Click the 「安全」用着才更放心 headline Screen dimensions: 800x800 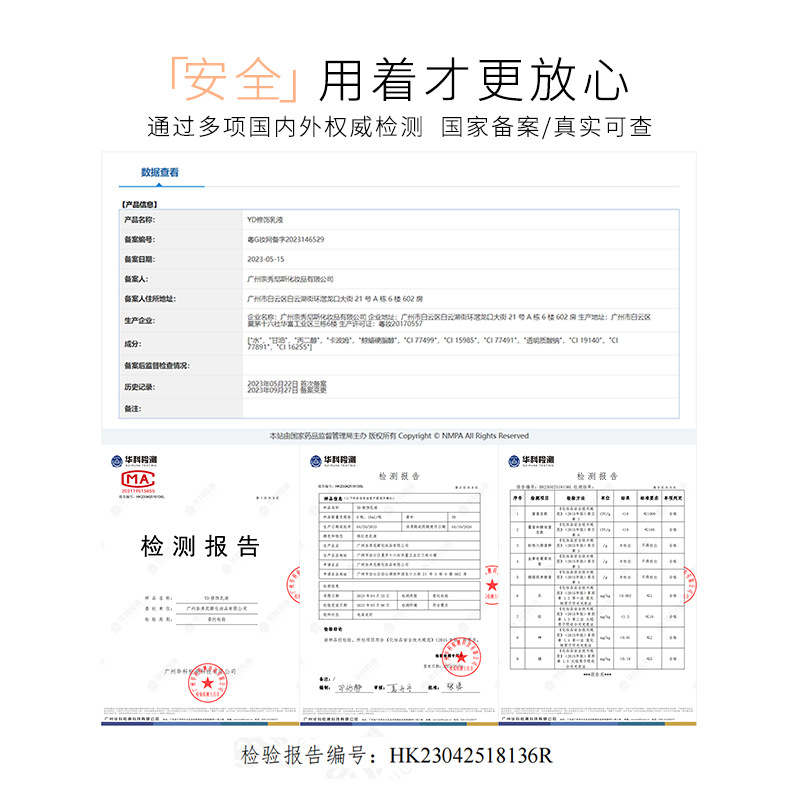399,80
